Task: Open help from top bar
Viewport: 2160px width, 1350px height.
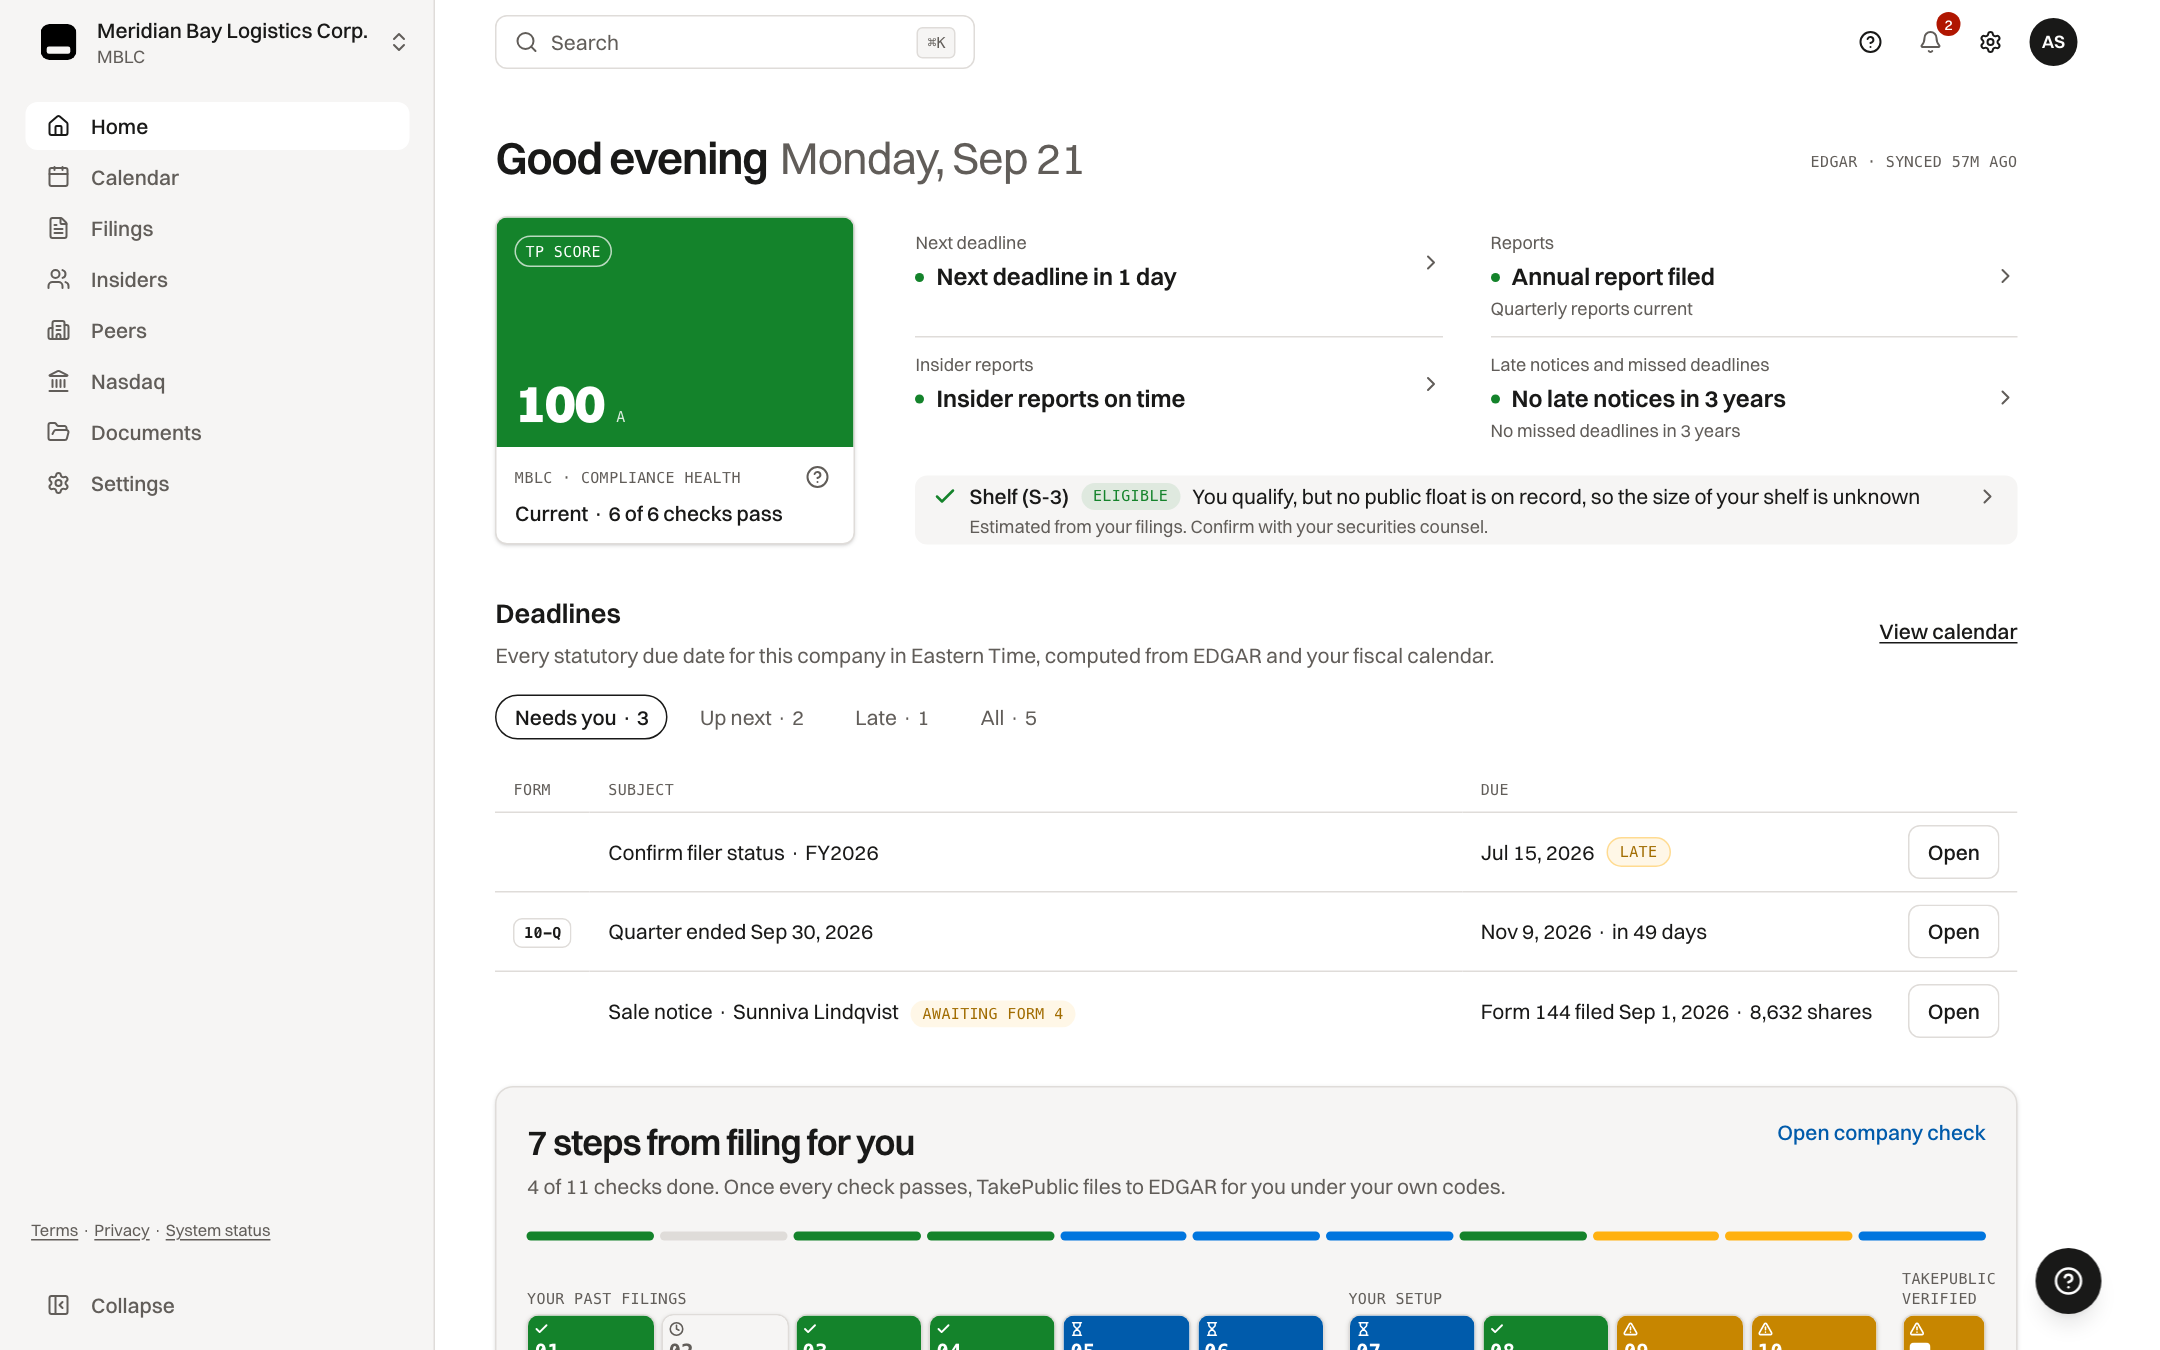Action: (1870, 42)
